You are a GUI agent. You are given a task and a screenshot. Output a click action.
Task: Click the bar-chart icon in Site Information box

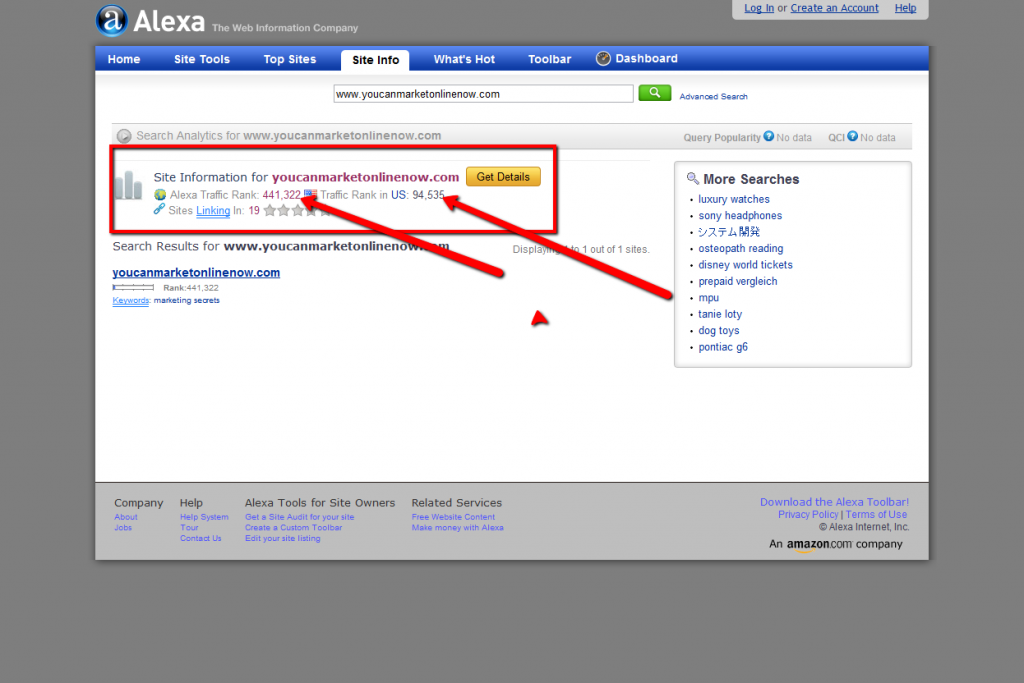coord(128,183)
